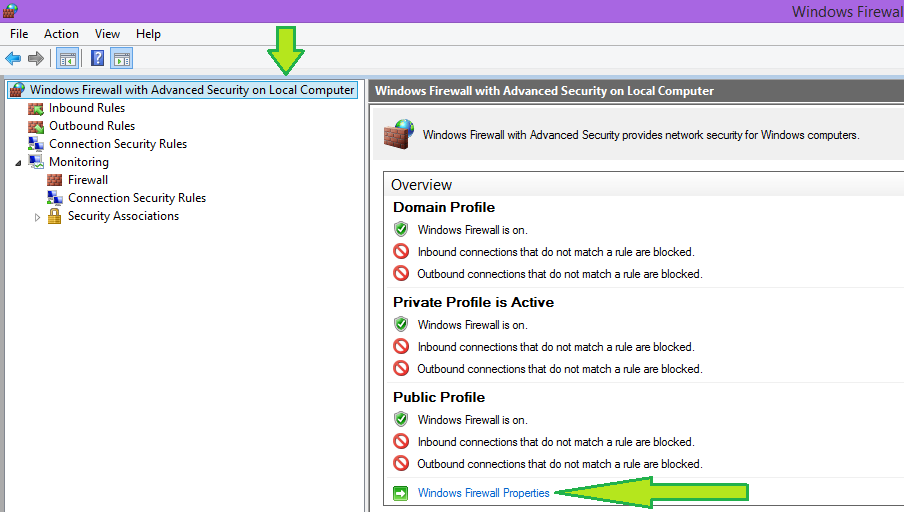Click the Monitoring node icon
Image resolution: width=904 pixels, height=512 pixels.
tap(36, 162)
